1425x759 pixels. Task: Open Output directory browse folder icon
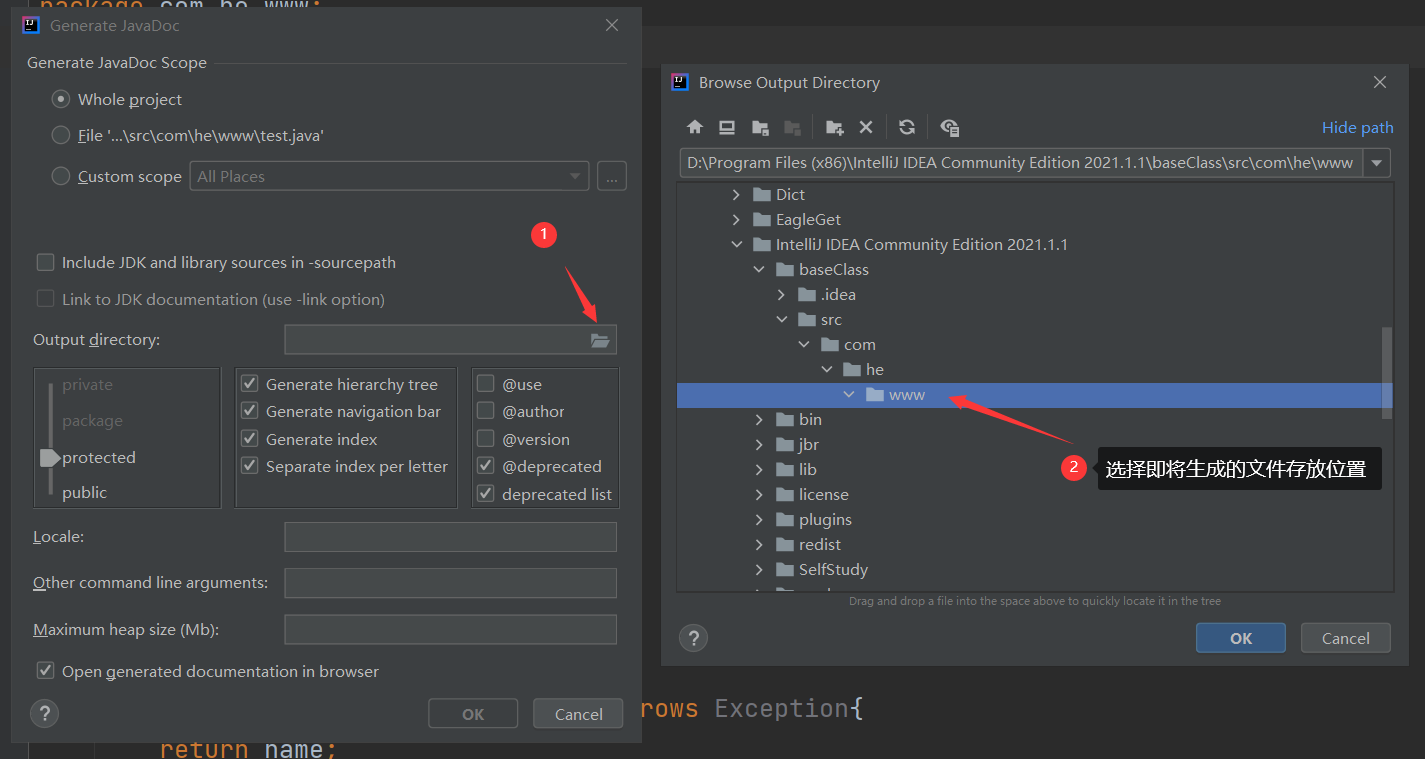click(x=600, y=340)
